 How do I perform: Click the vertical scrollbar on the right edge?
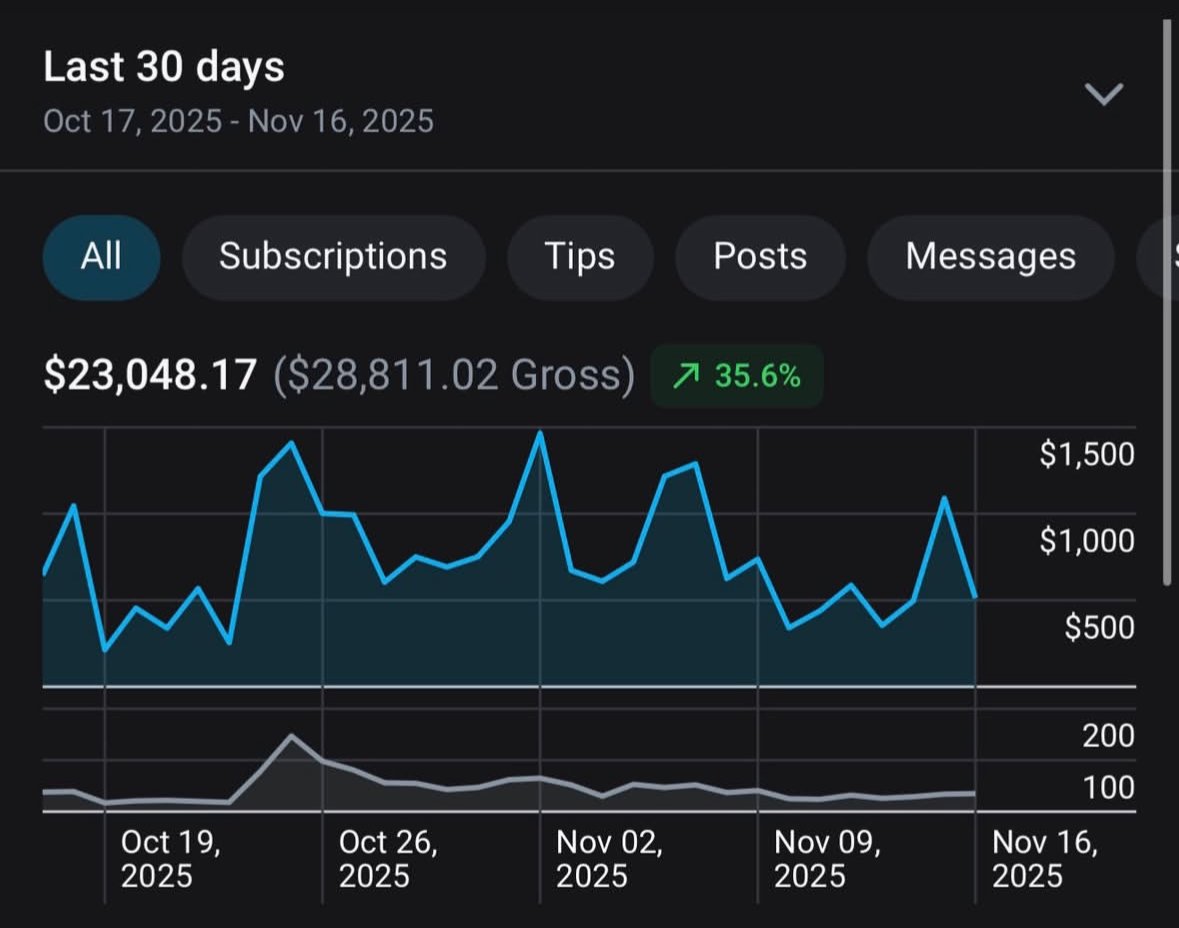click(x=1167, y=300)
